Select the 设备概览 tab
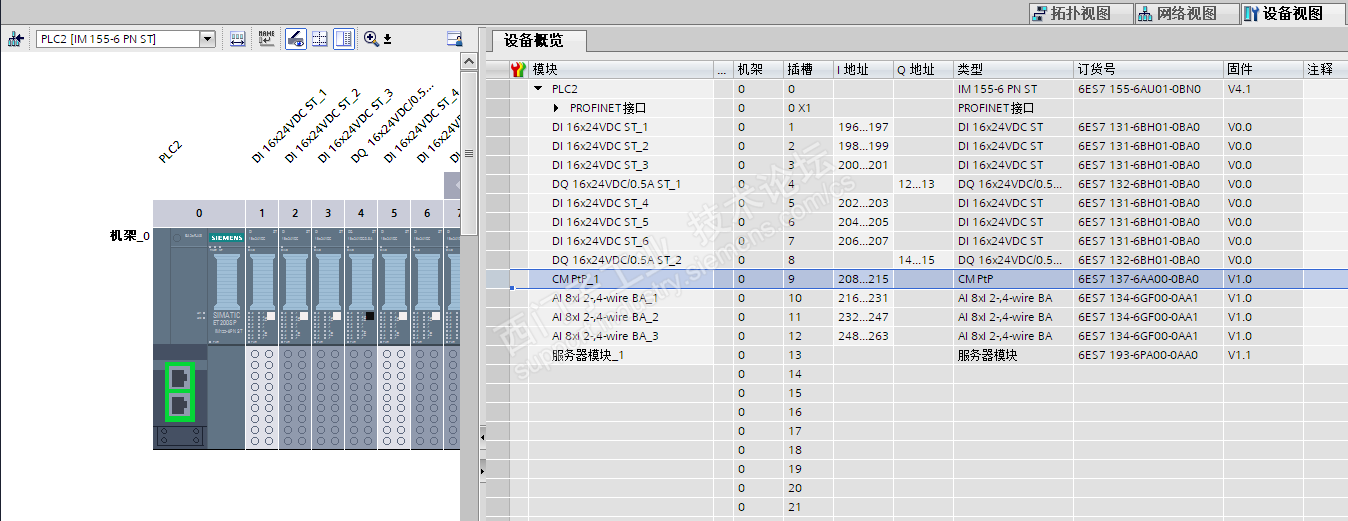Image resolution: width=1348 pixels, height=521 pixels. coord(534,40)
